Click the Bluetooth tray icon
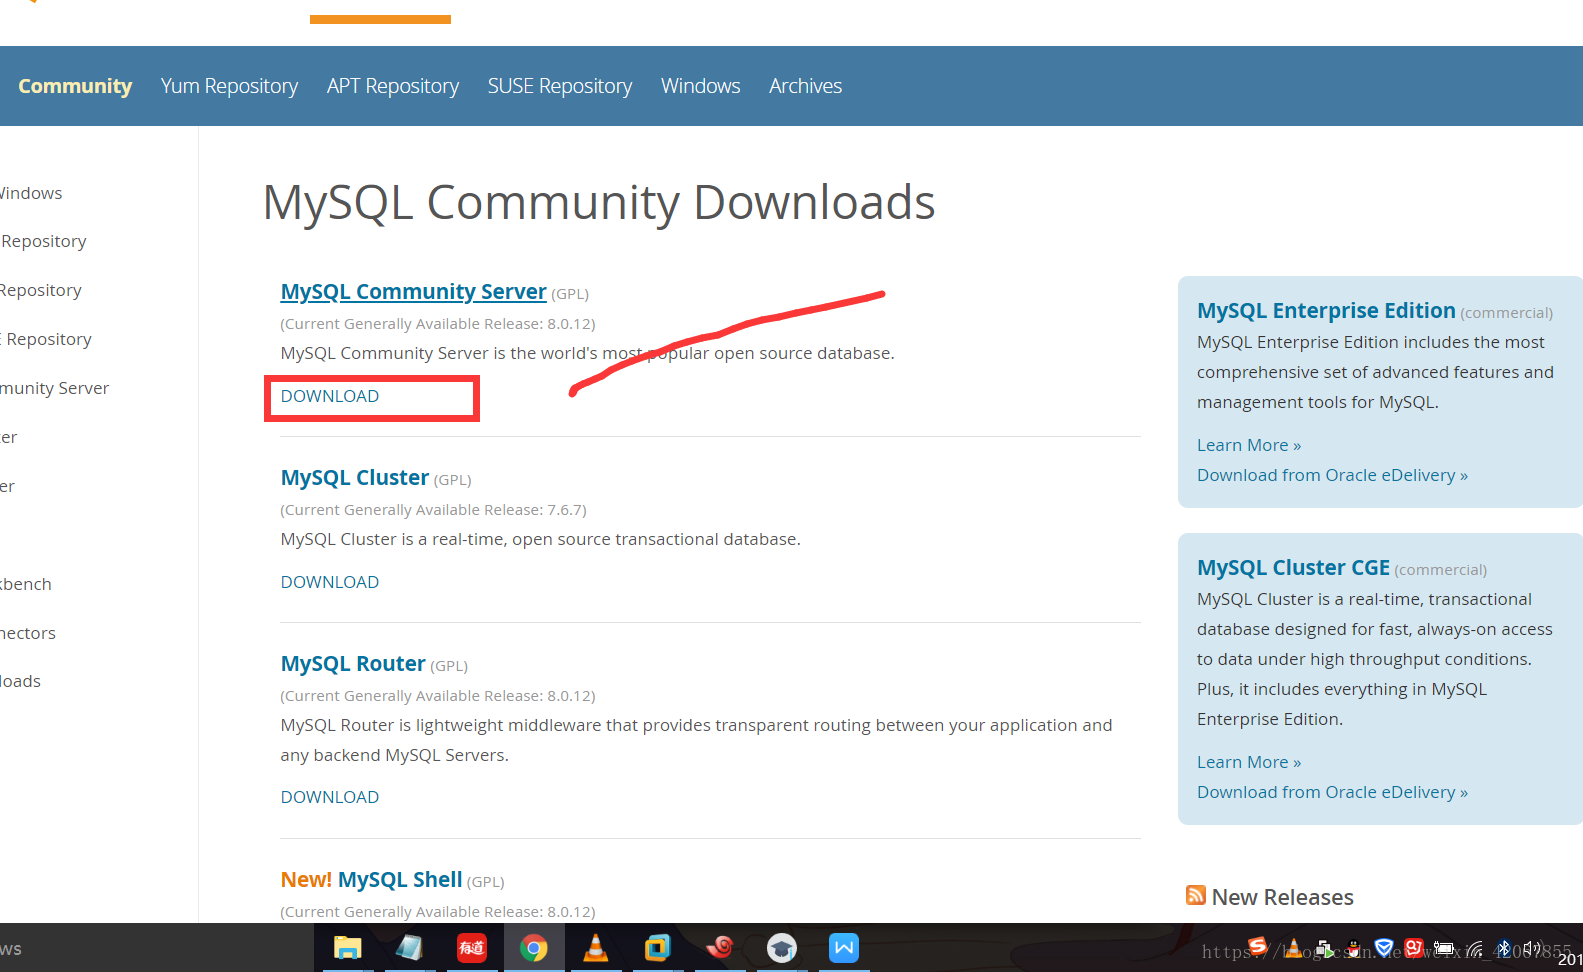Viewport: 1583px width, 972px height. pyautogui.click(x=1503, y=948)
